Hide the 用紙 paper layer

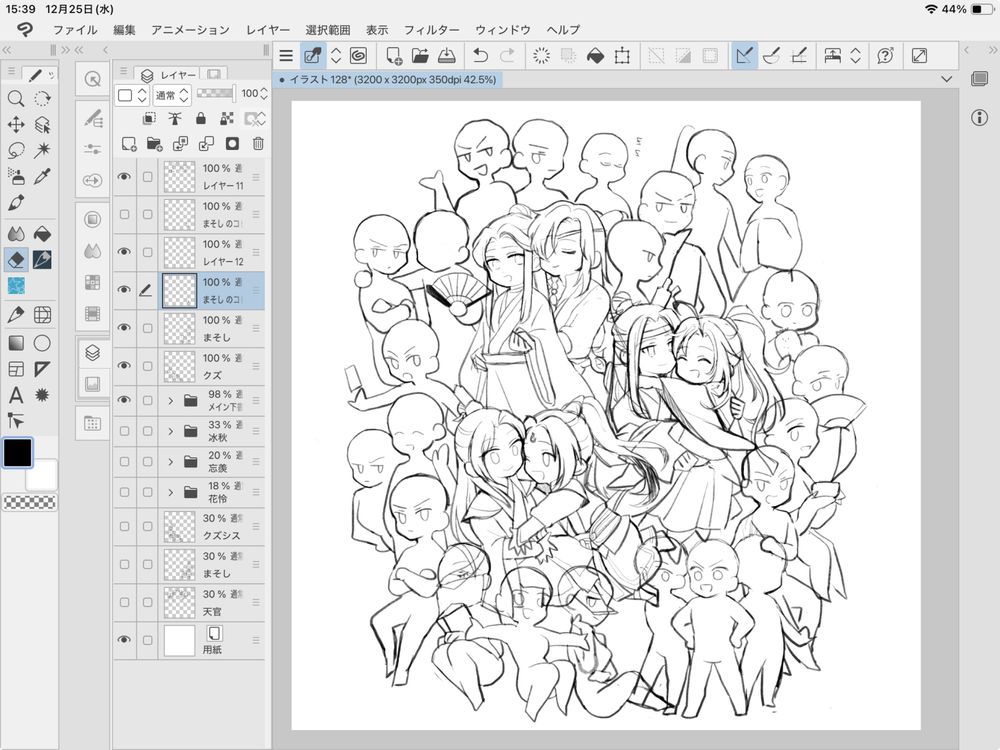click(124, 640)
